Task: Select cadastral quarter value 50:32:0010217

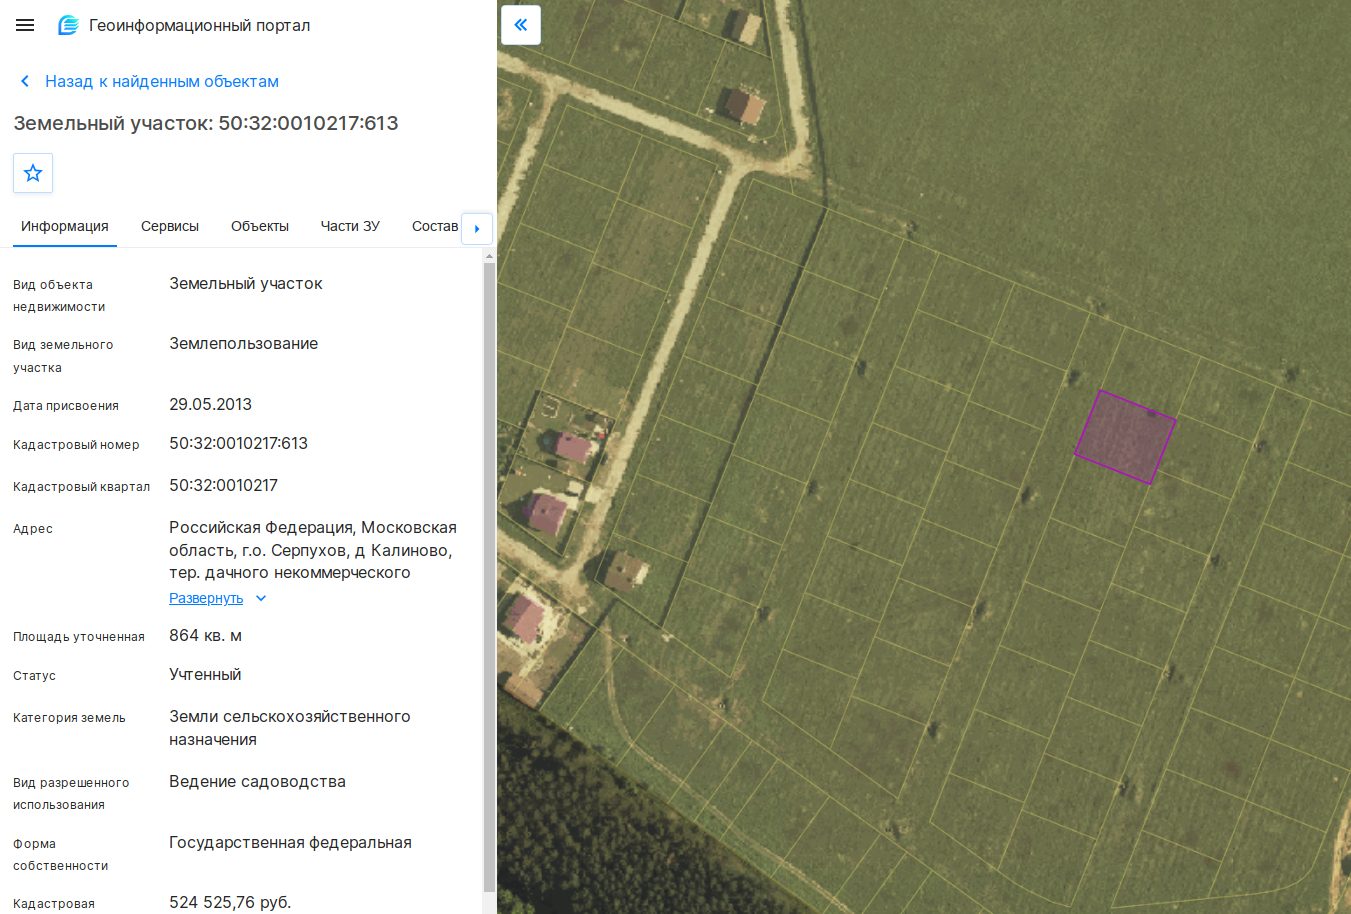Action: pyautogui.click(x=224, y=485)
